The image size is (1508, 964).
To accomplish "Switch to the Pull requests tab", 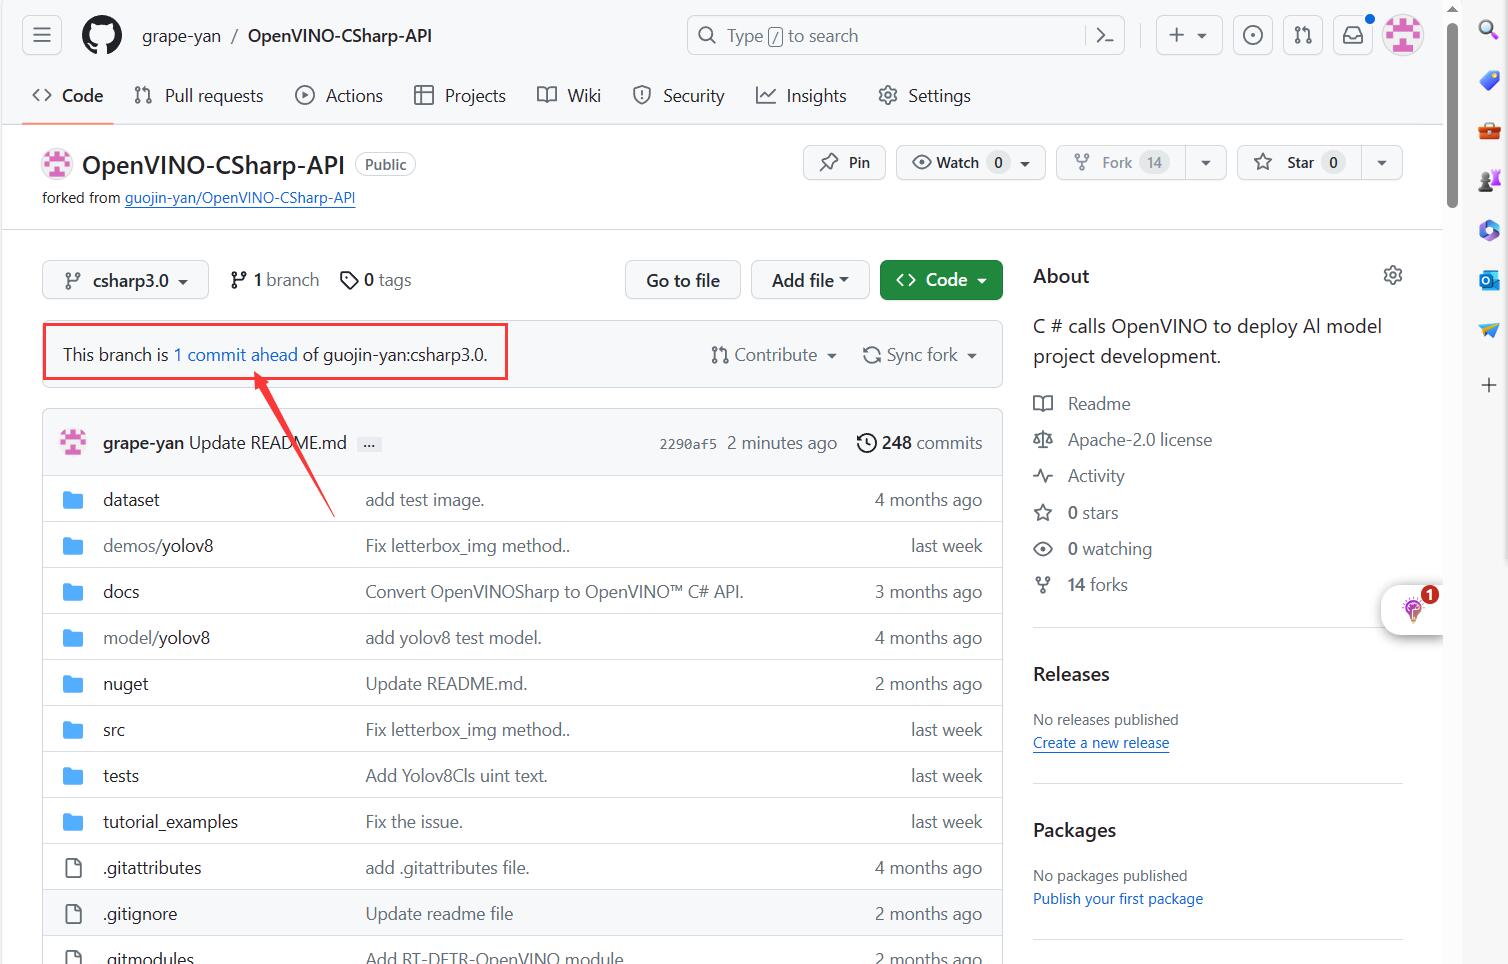I will pos(198,96).
